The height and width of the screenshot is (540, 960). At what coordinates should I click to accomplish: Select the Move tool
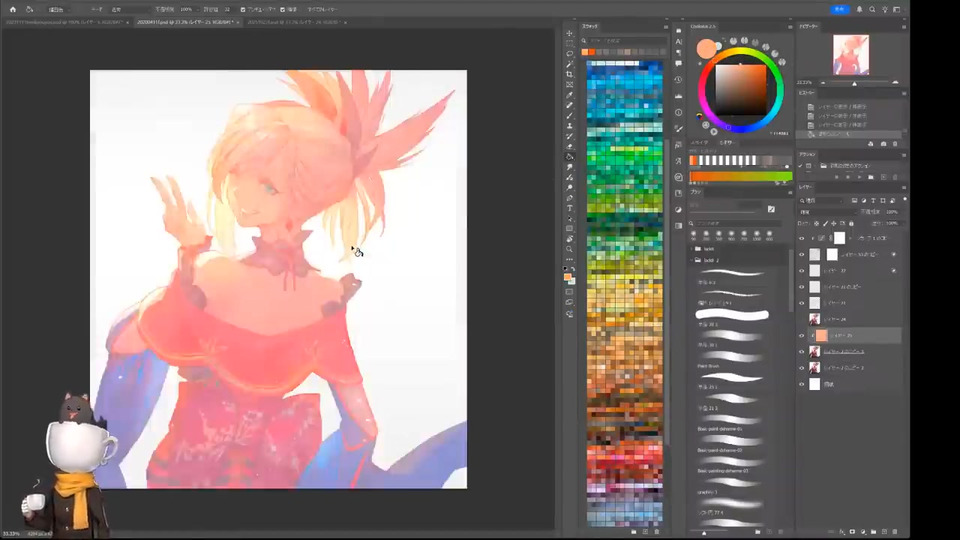[570, 33]
